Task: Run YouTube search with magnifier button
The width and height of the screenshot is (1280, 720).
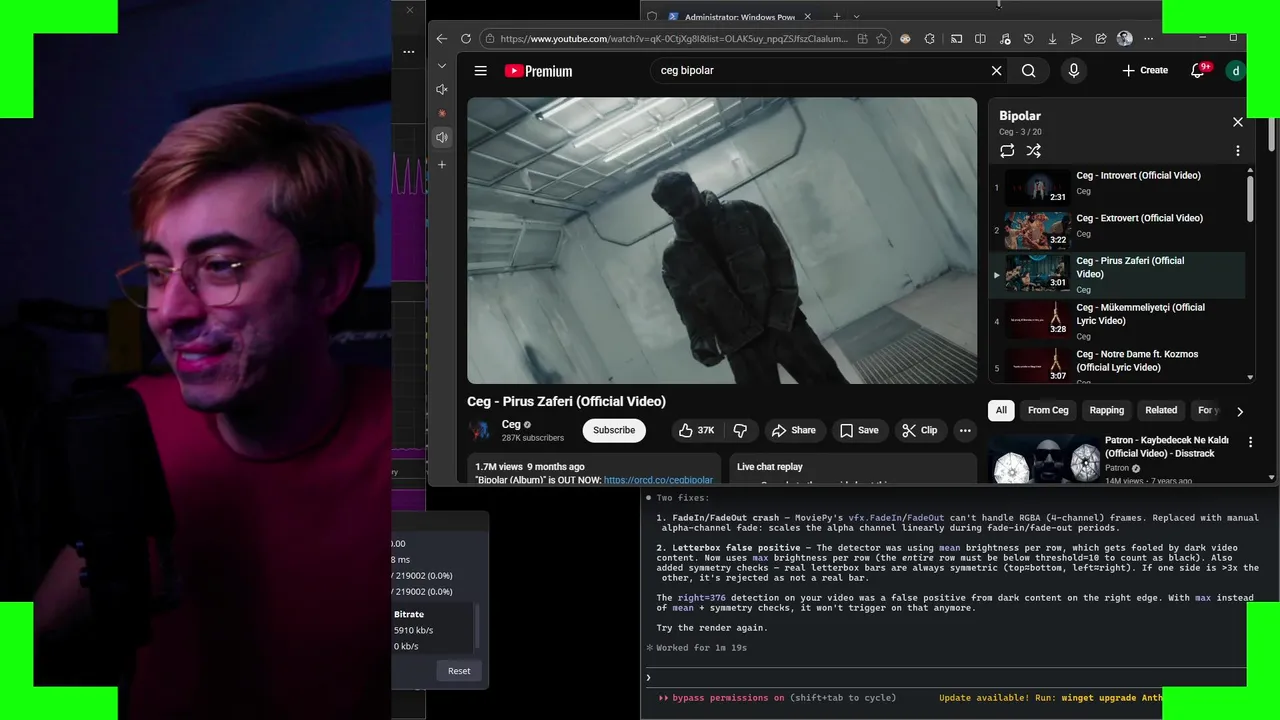Action: click(1029, 71)
